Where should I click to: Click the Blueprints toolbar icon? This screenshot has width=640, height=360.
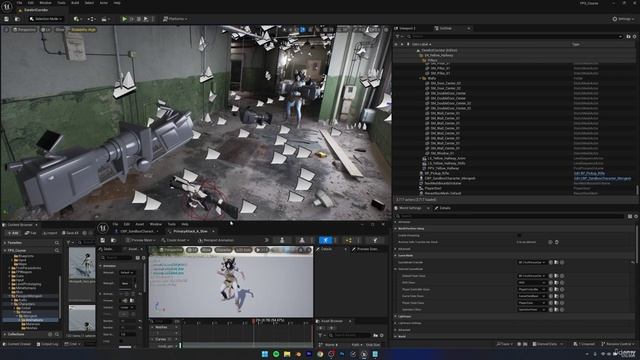click(x=91, y=19)
